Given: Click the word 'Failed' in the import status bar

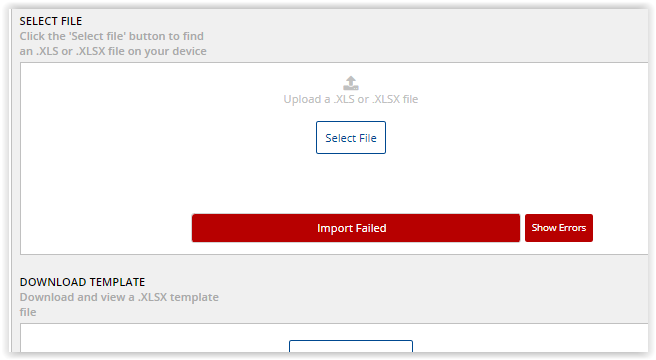Looking at the screenshot, I should click(x=371, y=228).
